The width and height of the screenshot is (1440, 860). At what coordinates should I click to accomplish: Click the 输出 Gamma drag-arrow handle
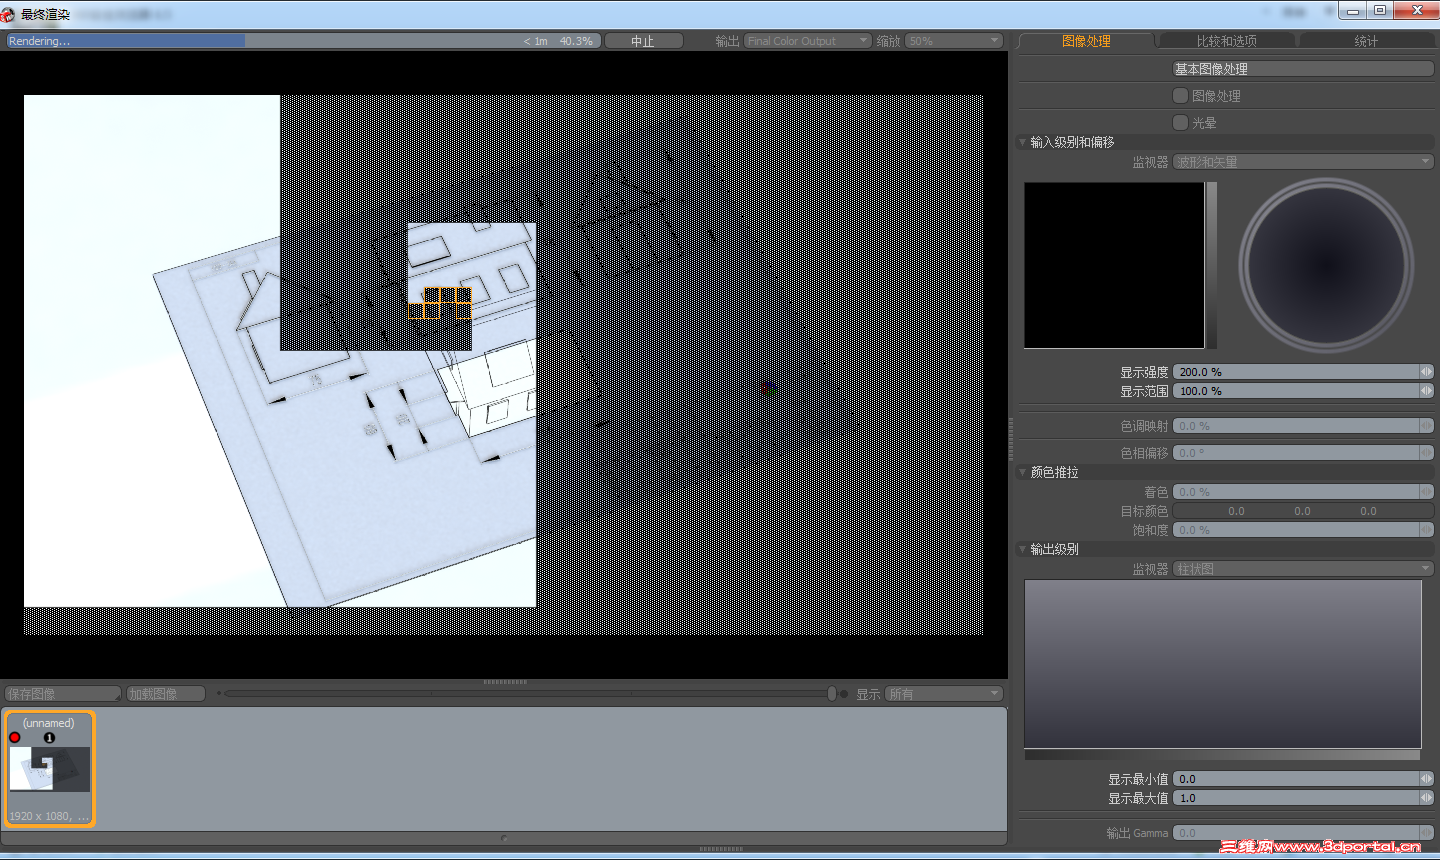(x=1427, y=833)
